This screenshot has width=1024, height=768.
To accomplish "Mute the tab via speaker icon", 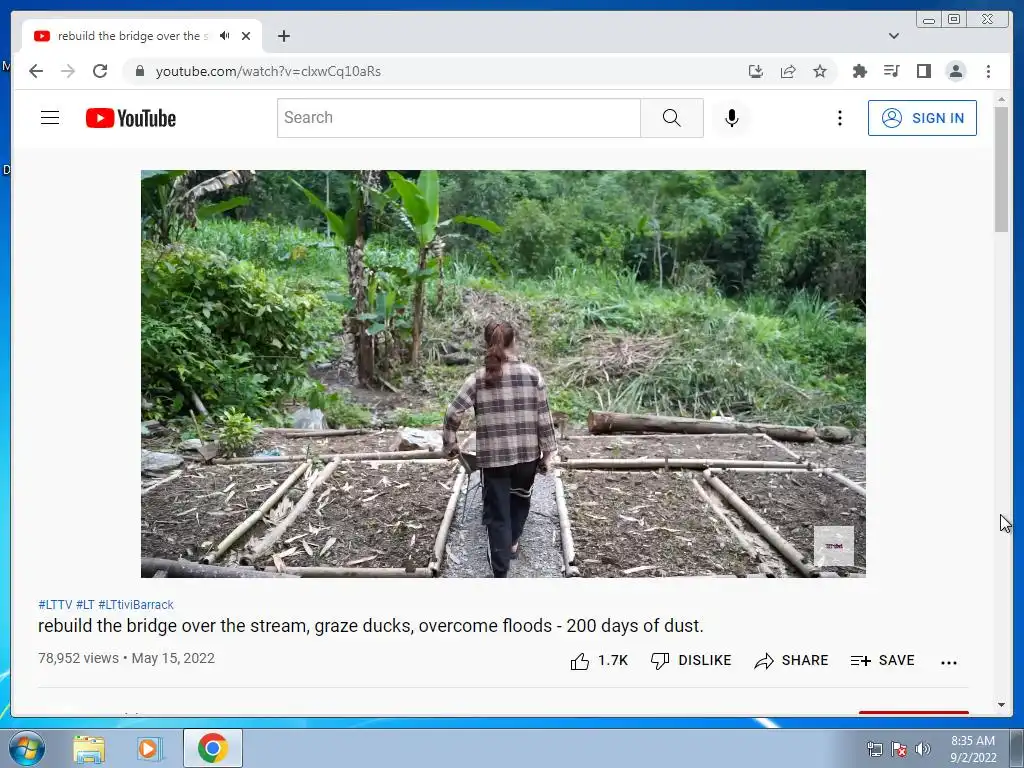I will (x=225, y=36).
